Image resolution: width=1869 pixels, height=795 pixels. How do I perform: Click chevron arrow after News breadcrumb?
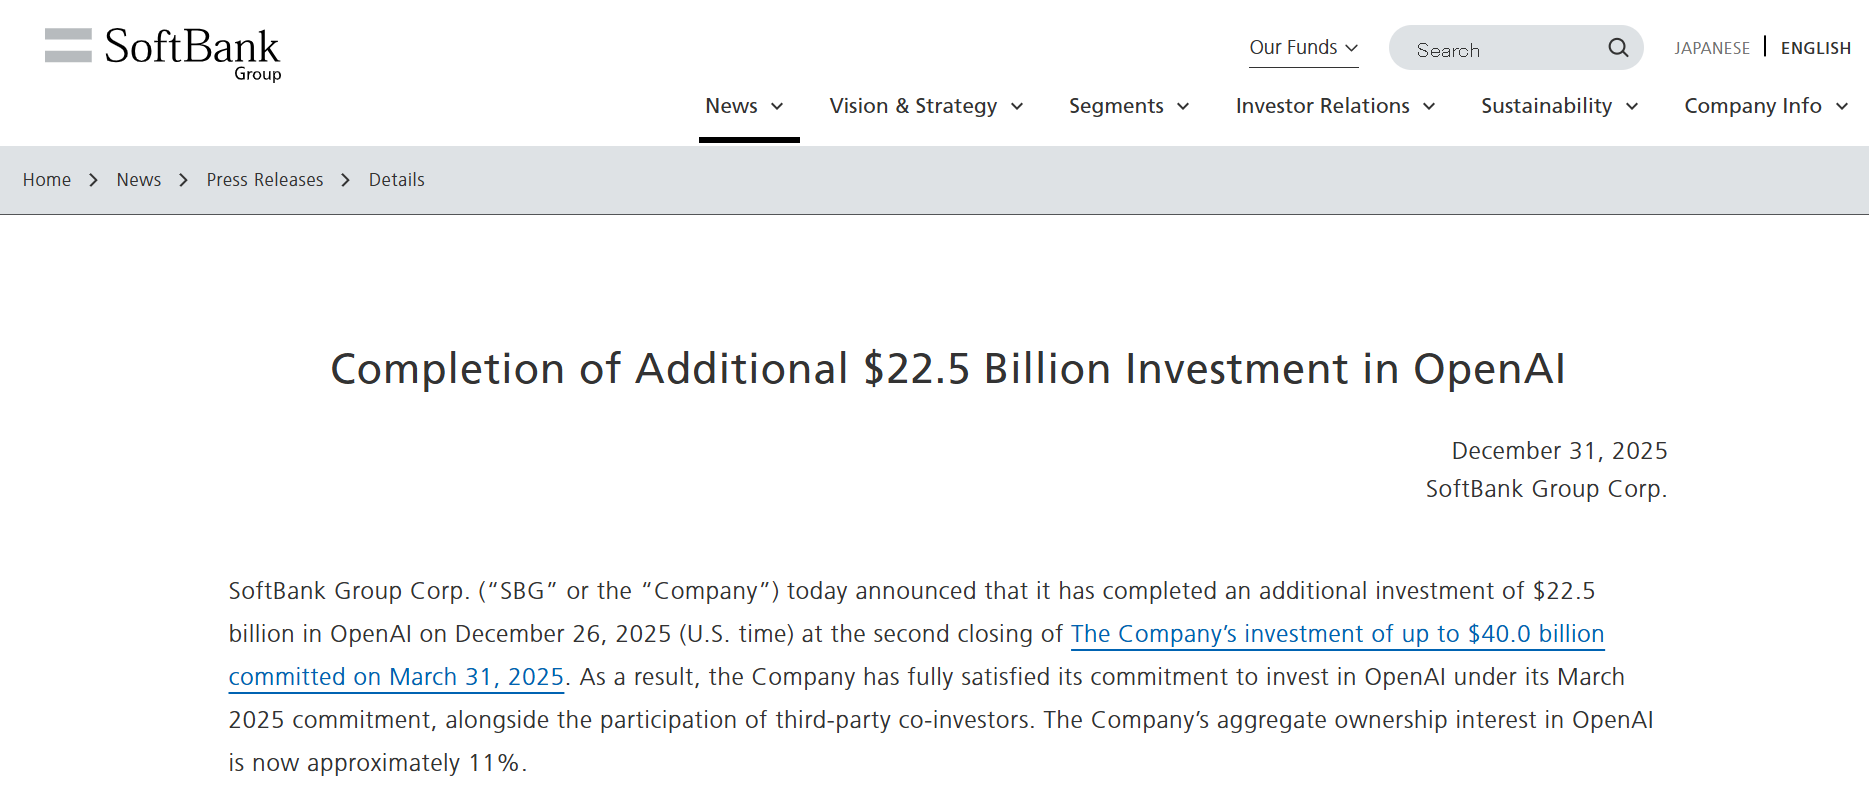click(184, 180)
